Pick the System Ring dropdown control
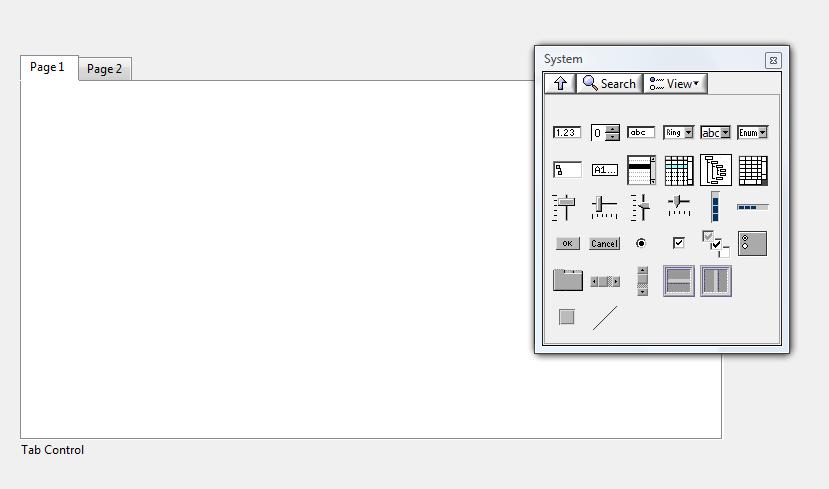This screenshot has width=829, height=489. click(x=678, y=132)
